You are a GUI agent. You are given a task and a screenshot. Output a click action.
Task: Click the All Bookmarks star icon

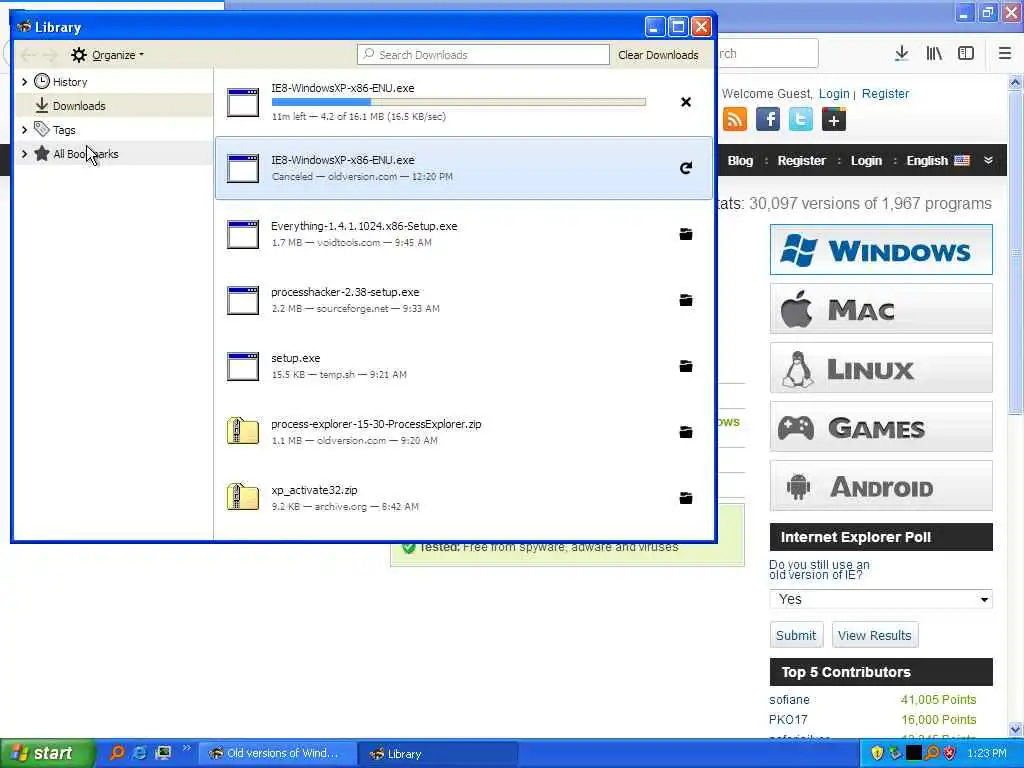pyautogui.click(x=42, y=153)
